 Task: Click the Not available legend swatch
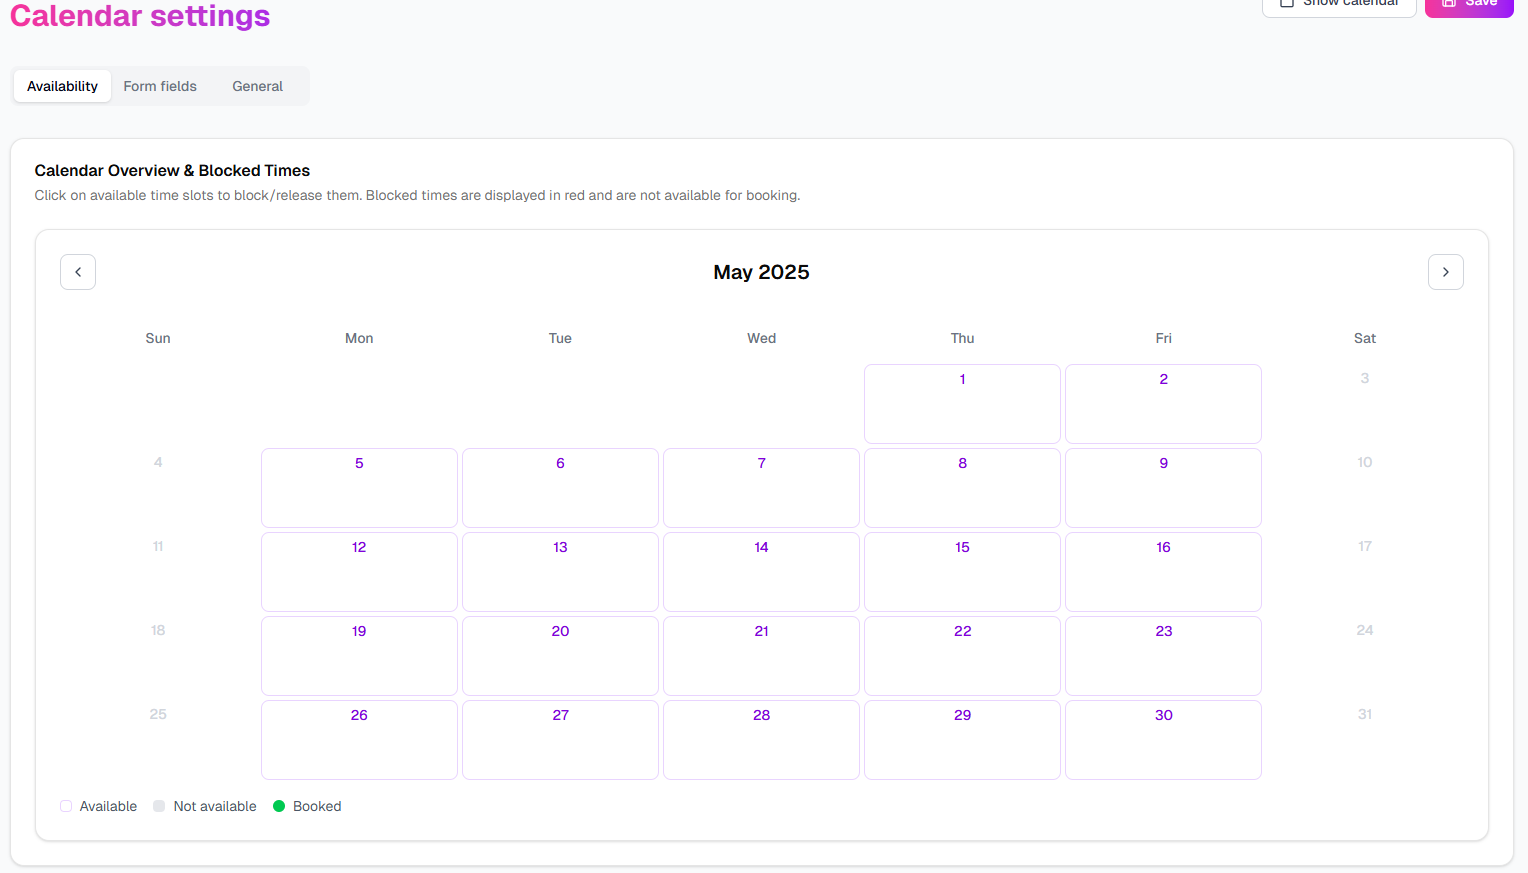click(159, 806)
